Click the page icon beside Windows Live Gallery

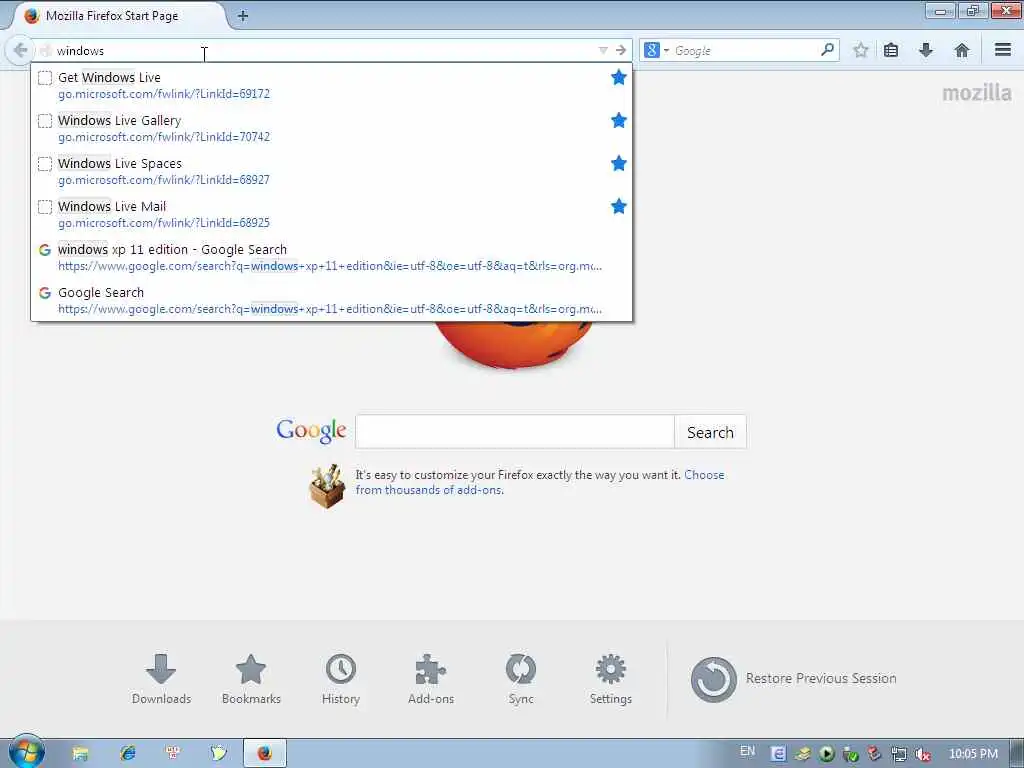44,121
